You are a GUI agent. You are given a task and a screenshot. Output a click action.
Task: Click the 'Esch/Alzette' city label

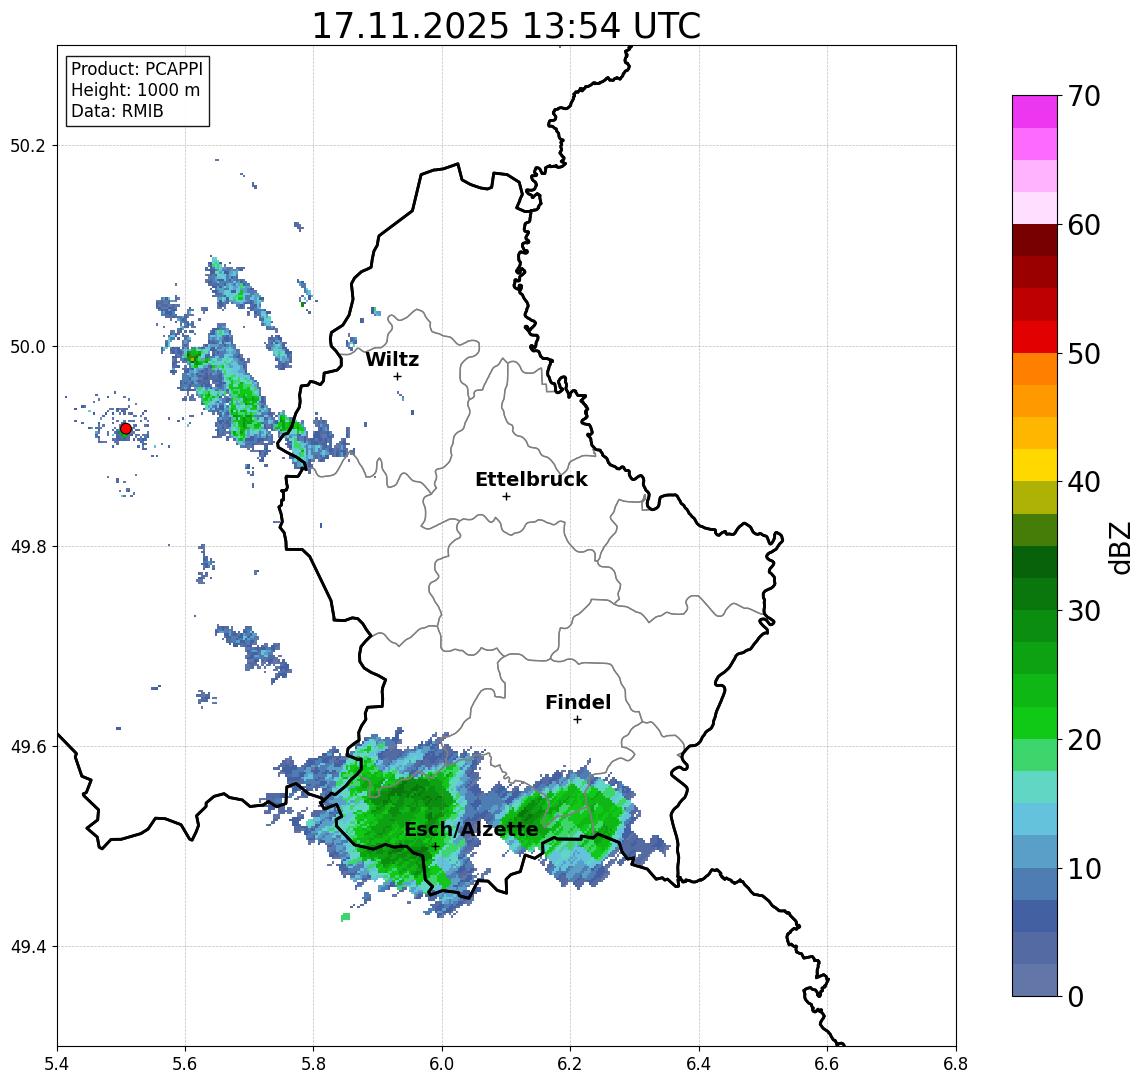click(x=471, y=829)
